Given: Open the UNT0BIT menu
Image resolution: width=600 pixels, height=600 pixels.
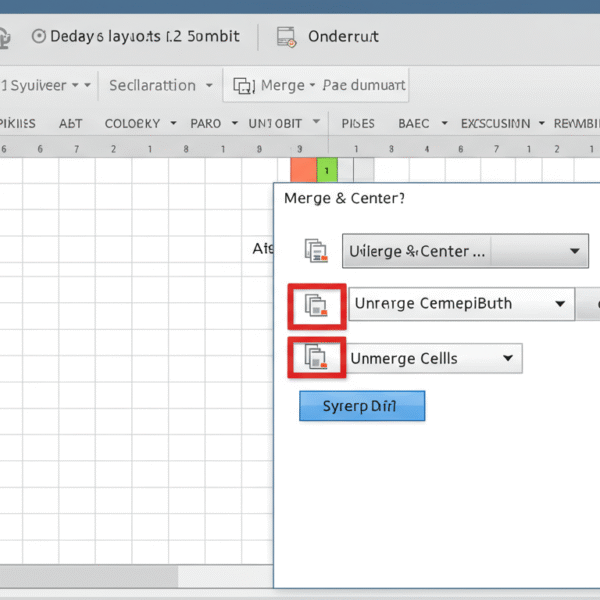Looking at the screenshot, I should (x=316, y=123).
